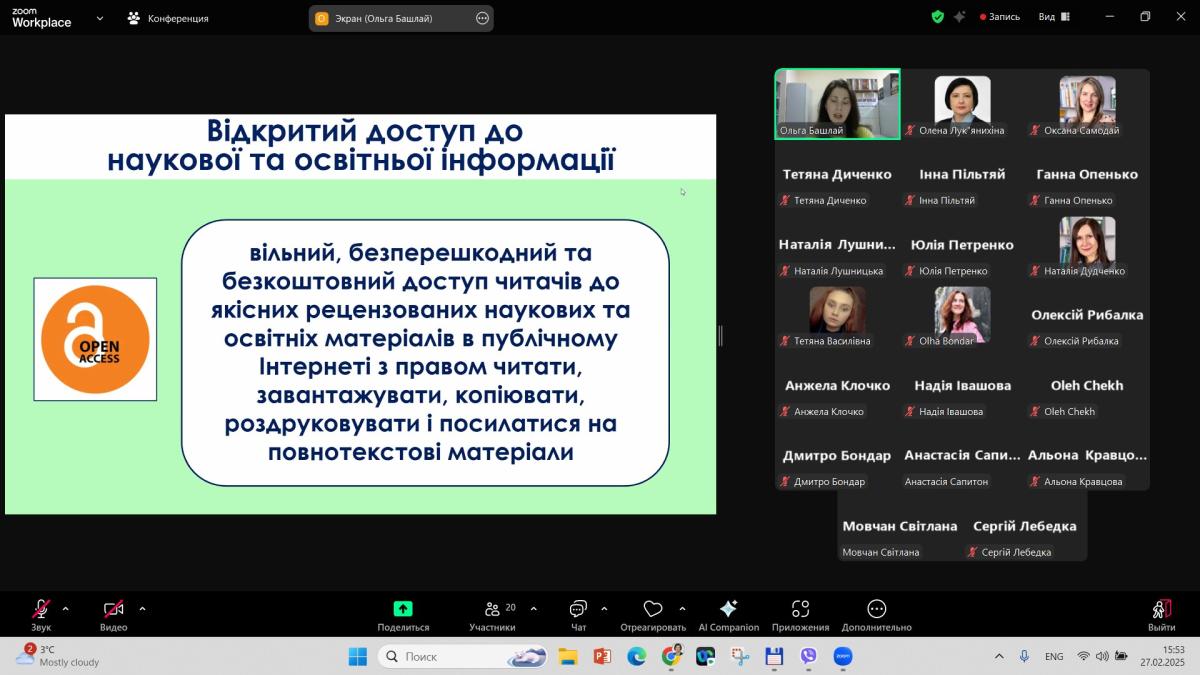Click the green encryption shield icon
Image resolution: width=1200 pixels, height=675 pixels.
[x=937, y=17]
